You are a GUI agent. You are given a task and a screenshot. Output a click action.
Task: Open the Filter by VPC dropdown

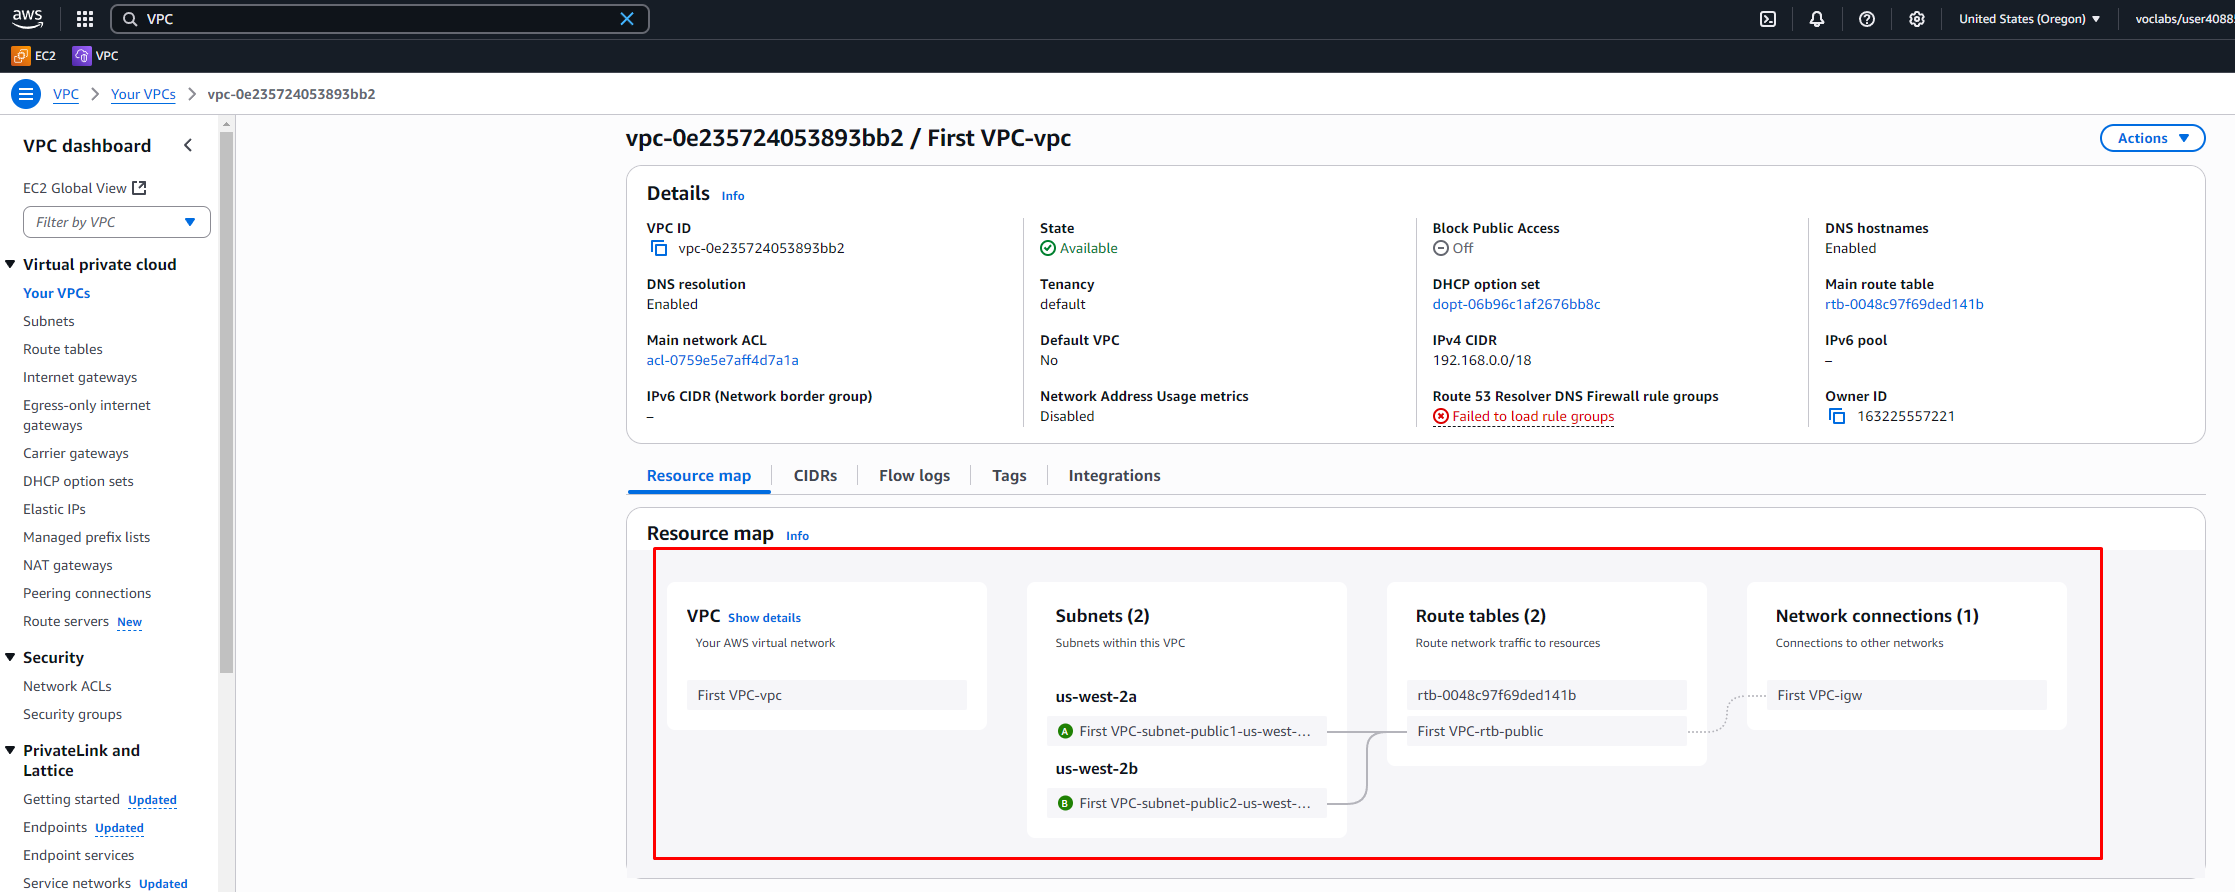point(117,222)
